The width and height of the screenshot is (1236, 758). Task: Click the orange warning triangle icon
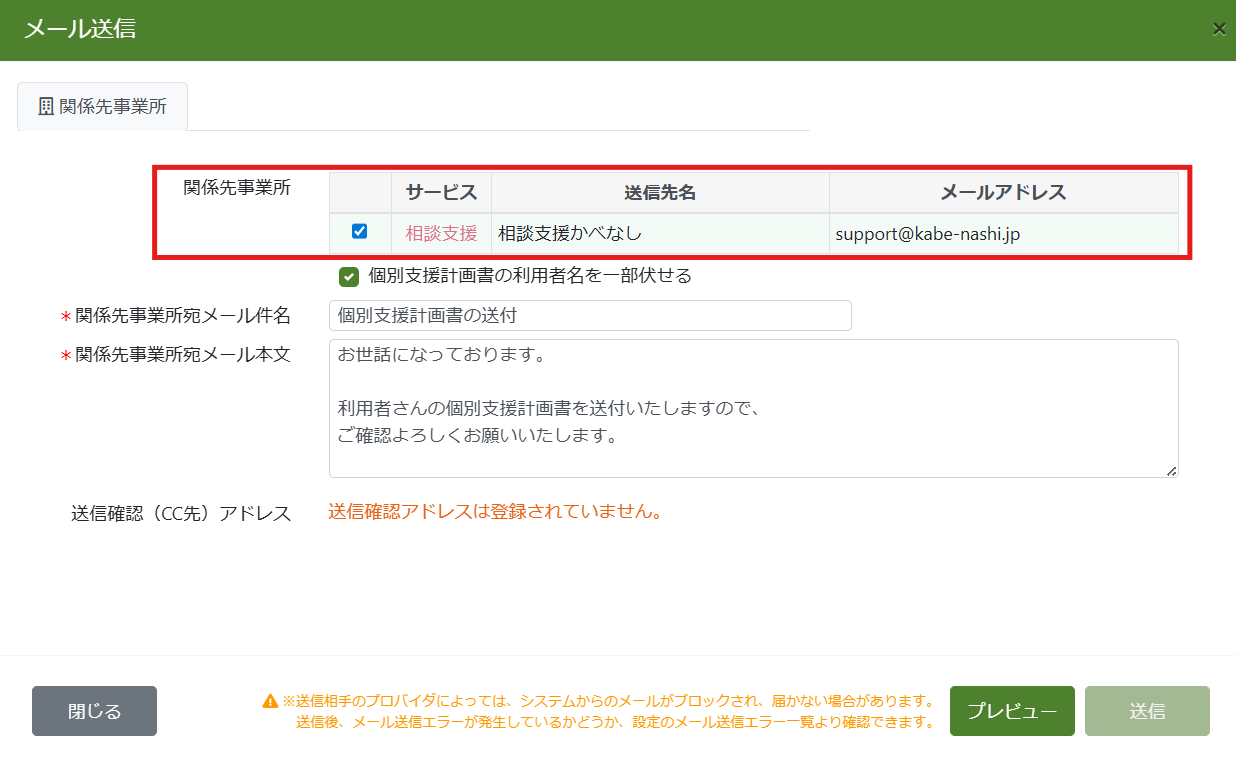[x=270, y=701]
